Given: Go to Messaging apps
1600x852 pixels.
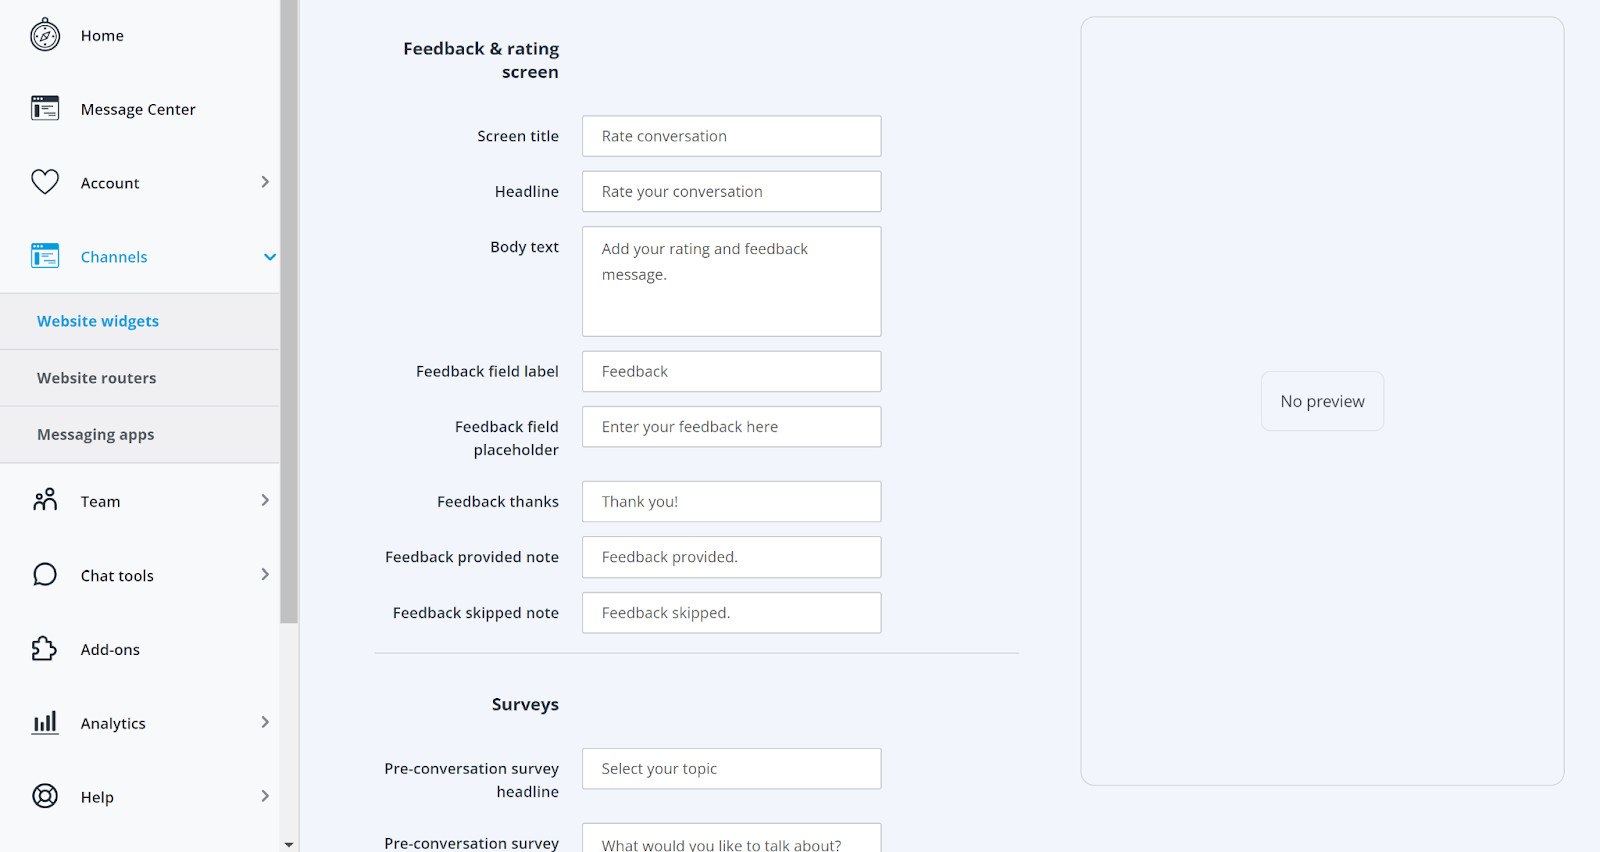Looking at the screenshot, I should pyautogui.click(x=96, y=435).
